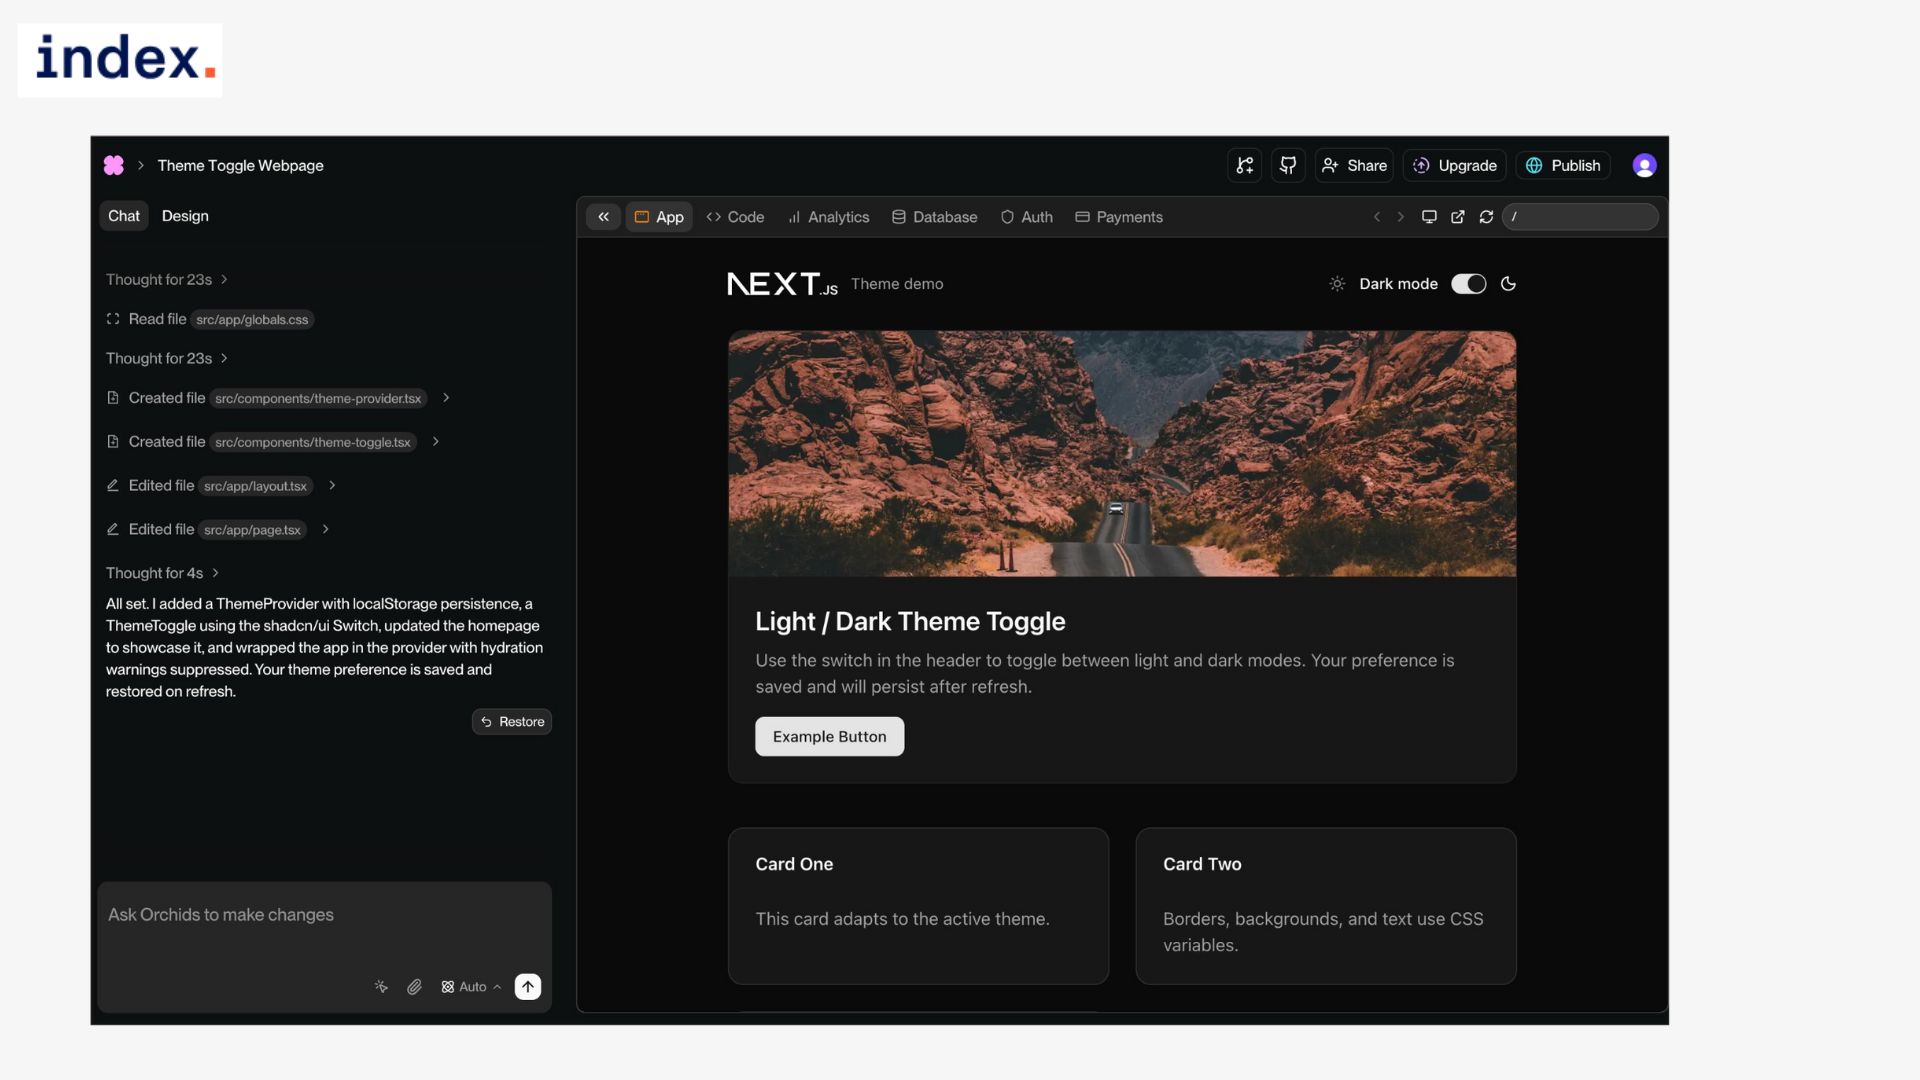This screenshot has width=1920, height=1080.
Task: Click the send arrow button
Action: (x=528, y=987)
